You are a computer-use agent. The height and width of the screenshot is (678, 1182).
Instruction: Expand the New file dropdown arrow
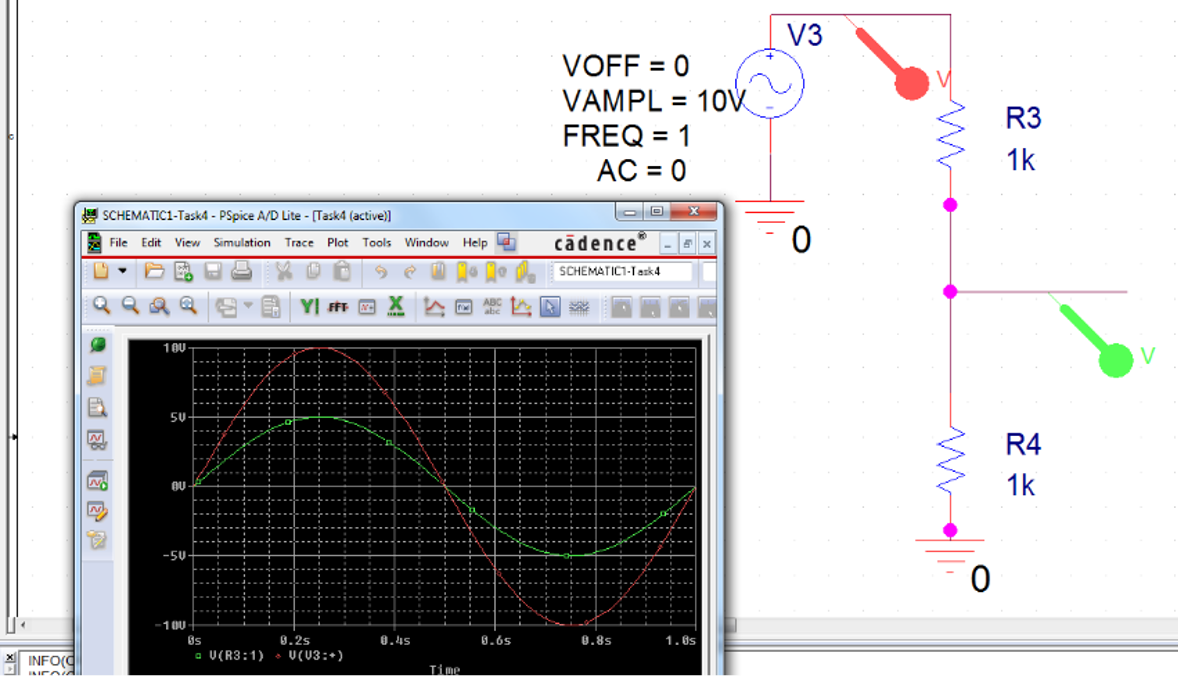click(123, 271)
